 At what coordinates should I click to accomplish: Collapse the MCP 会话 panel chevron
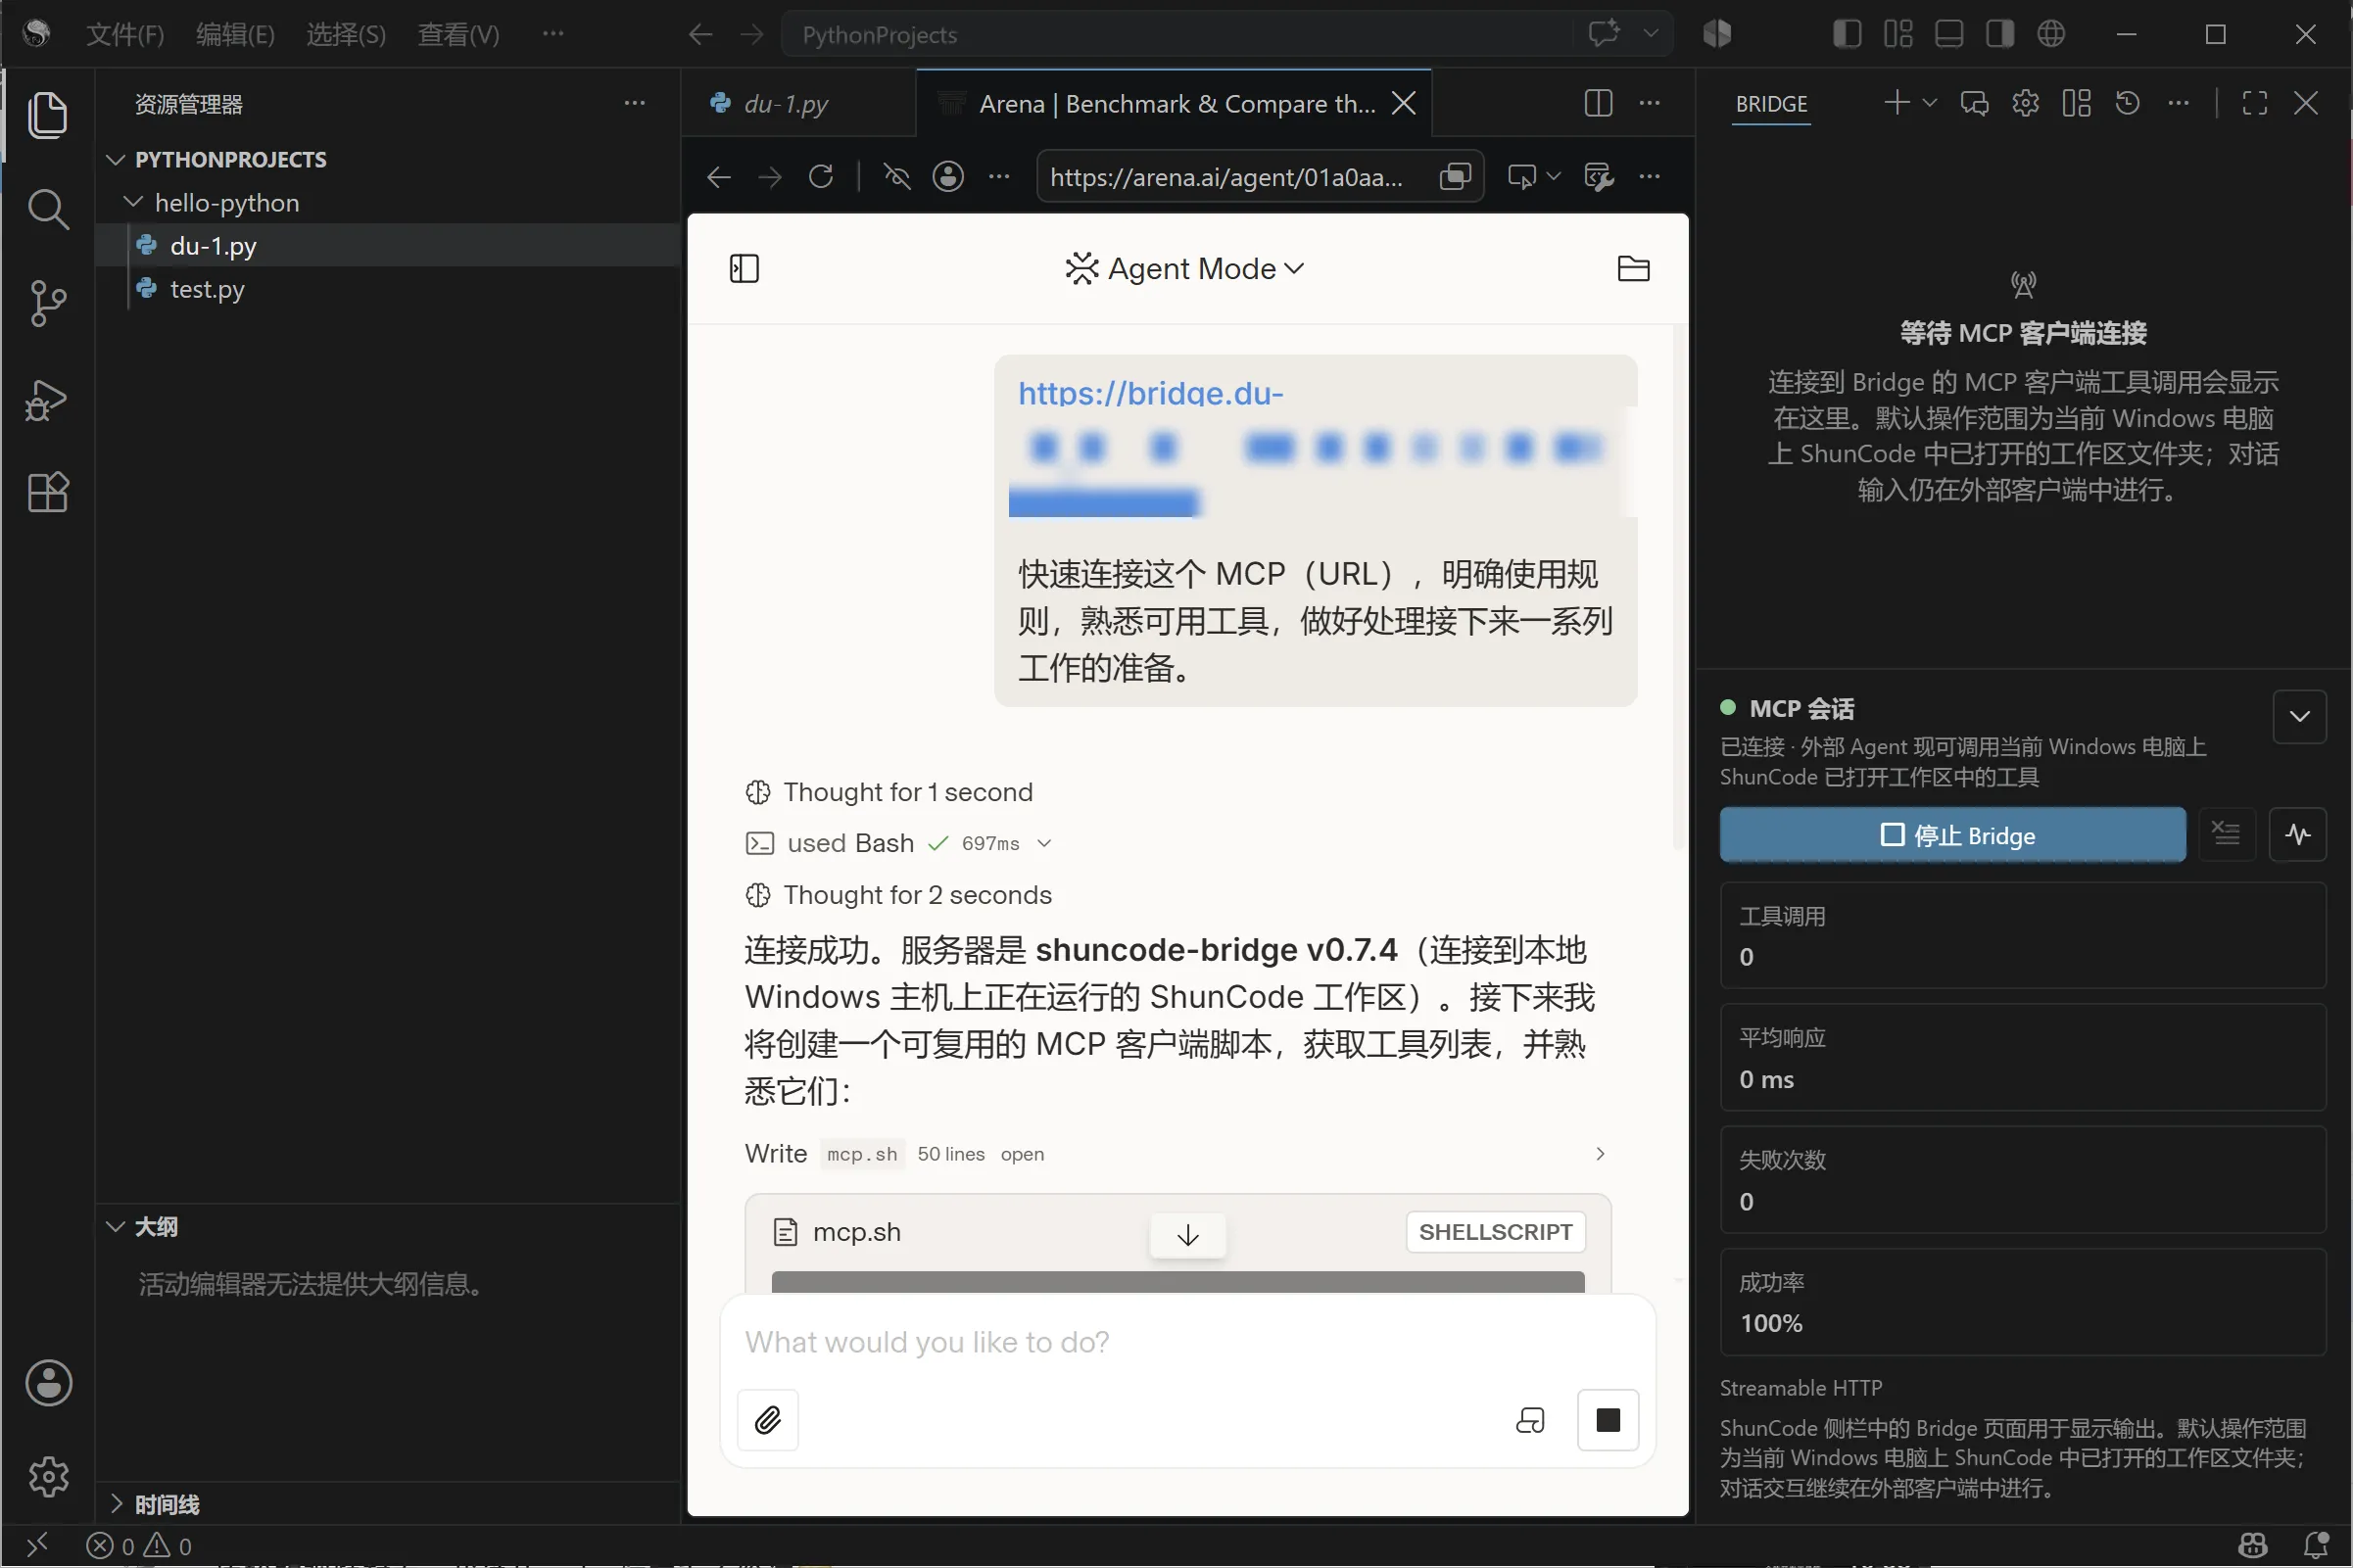2299,716
